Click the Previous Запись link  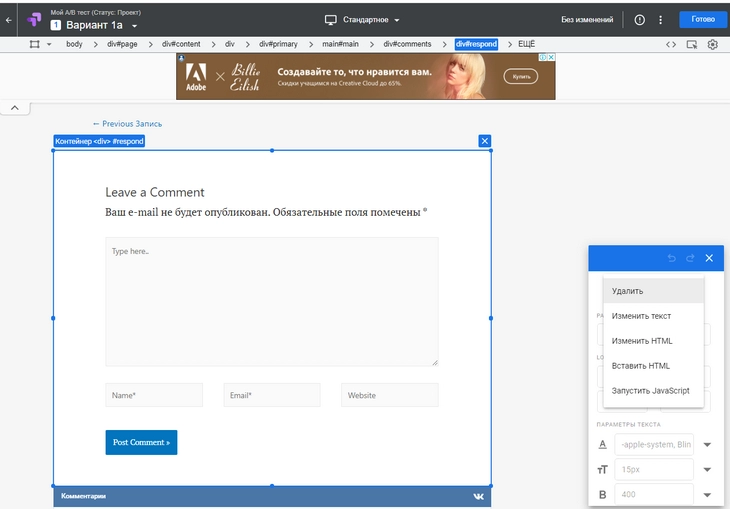127,124
